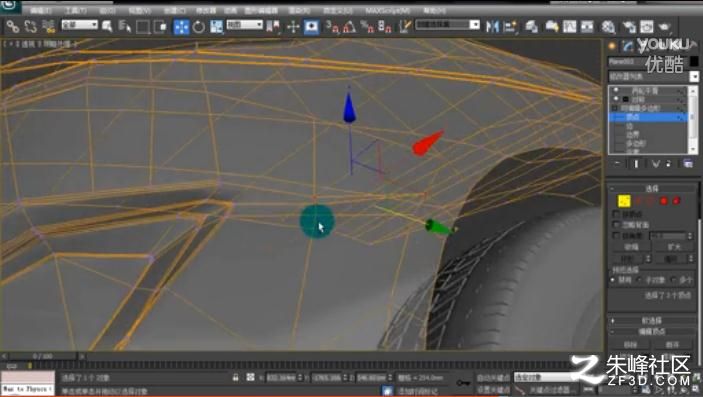This screenshot has height=397, width=703.
Task: Open the modifier list dropdown
Action: pos(653,77)
